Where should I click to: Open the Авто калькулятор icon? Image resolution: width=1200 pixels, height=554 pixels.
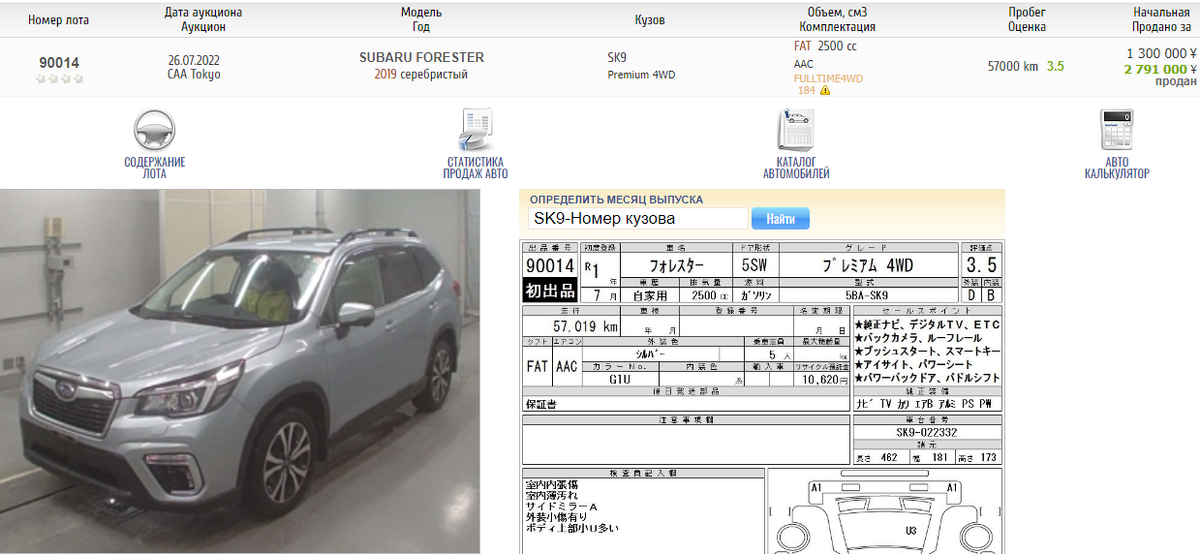(1116, 130)
